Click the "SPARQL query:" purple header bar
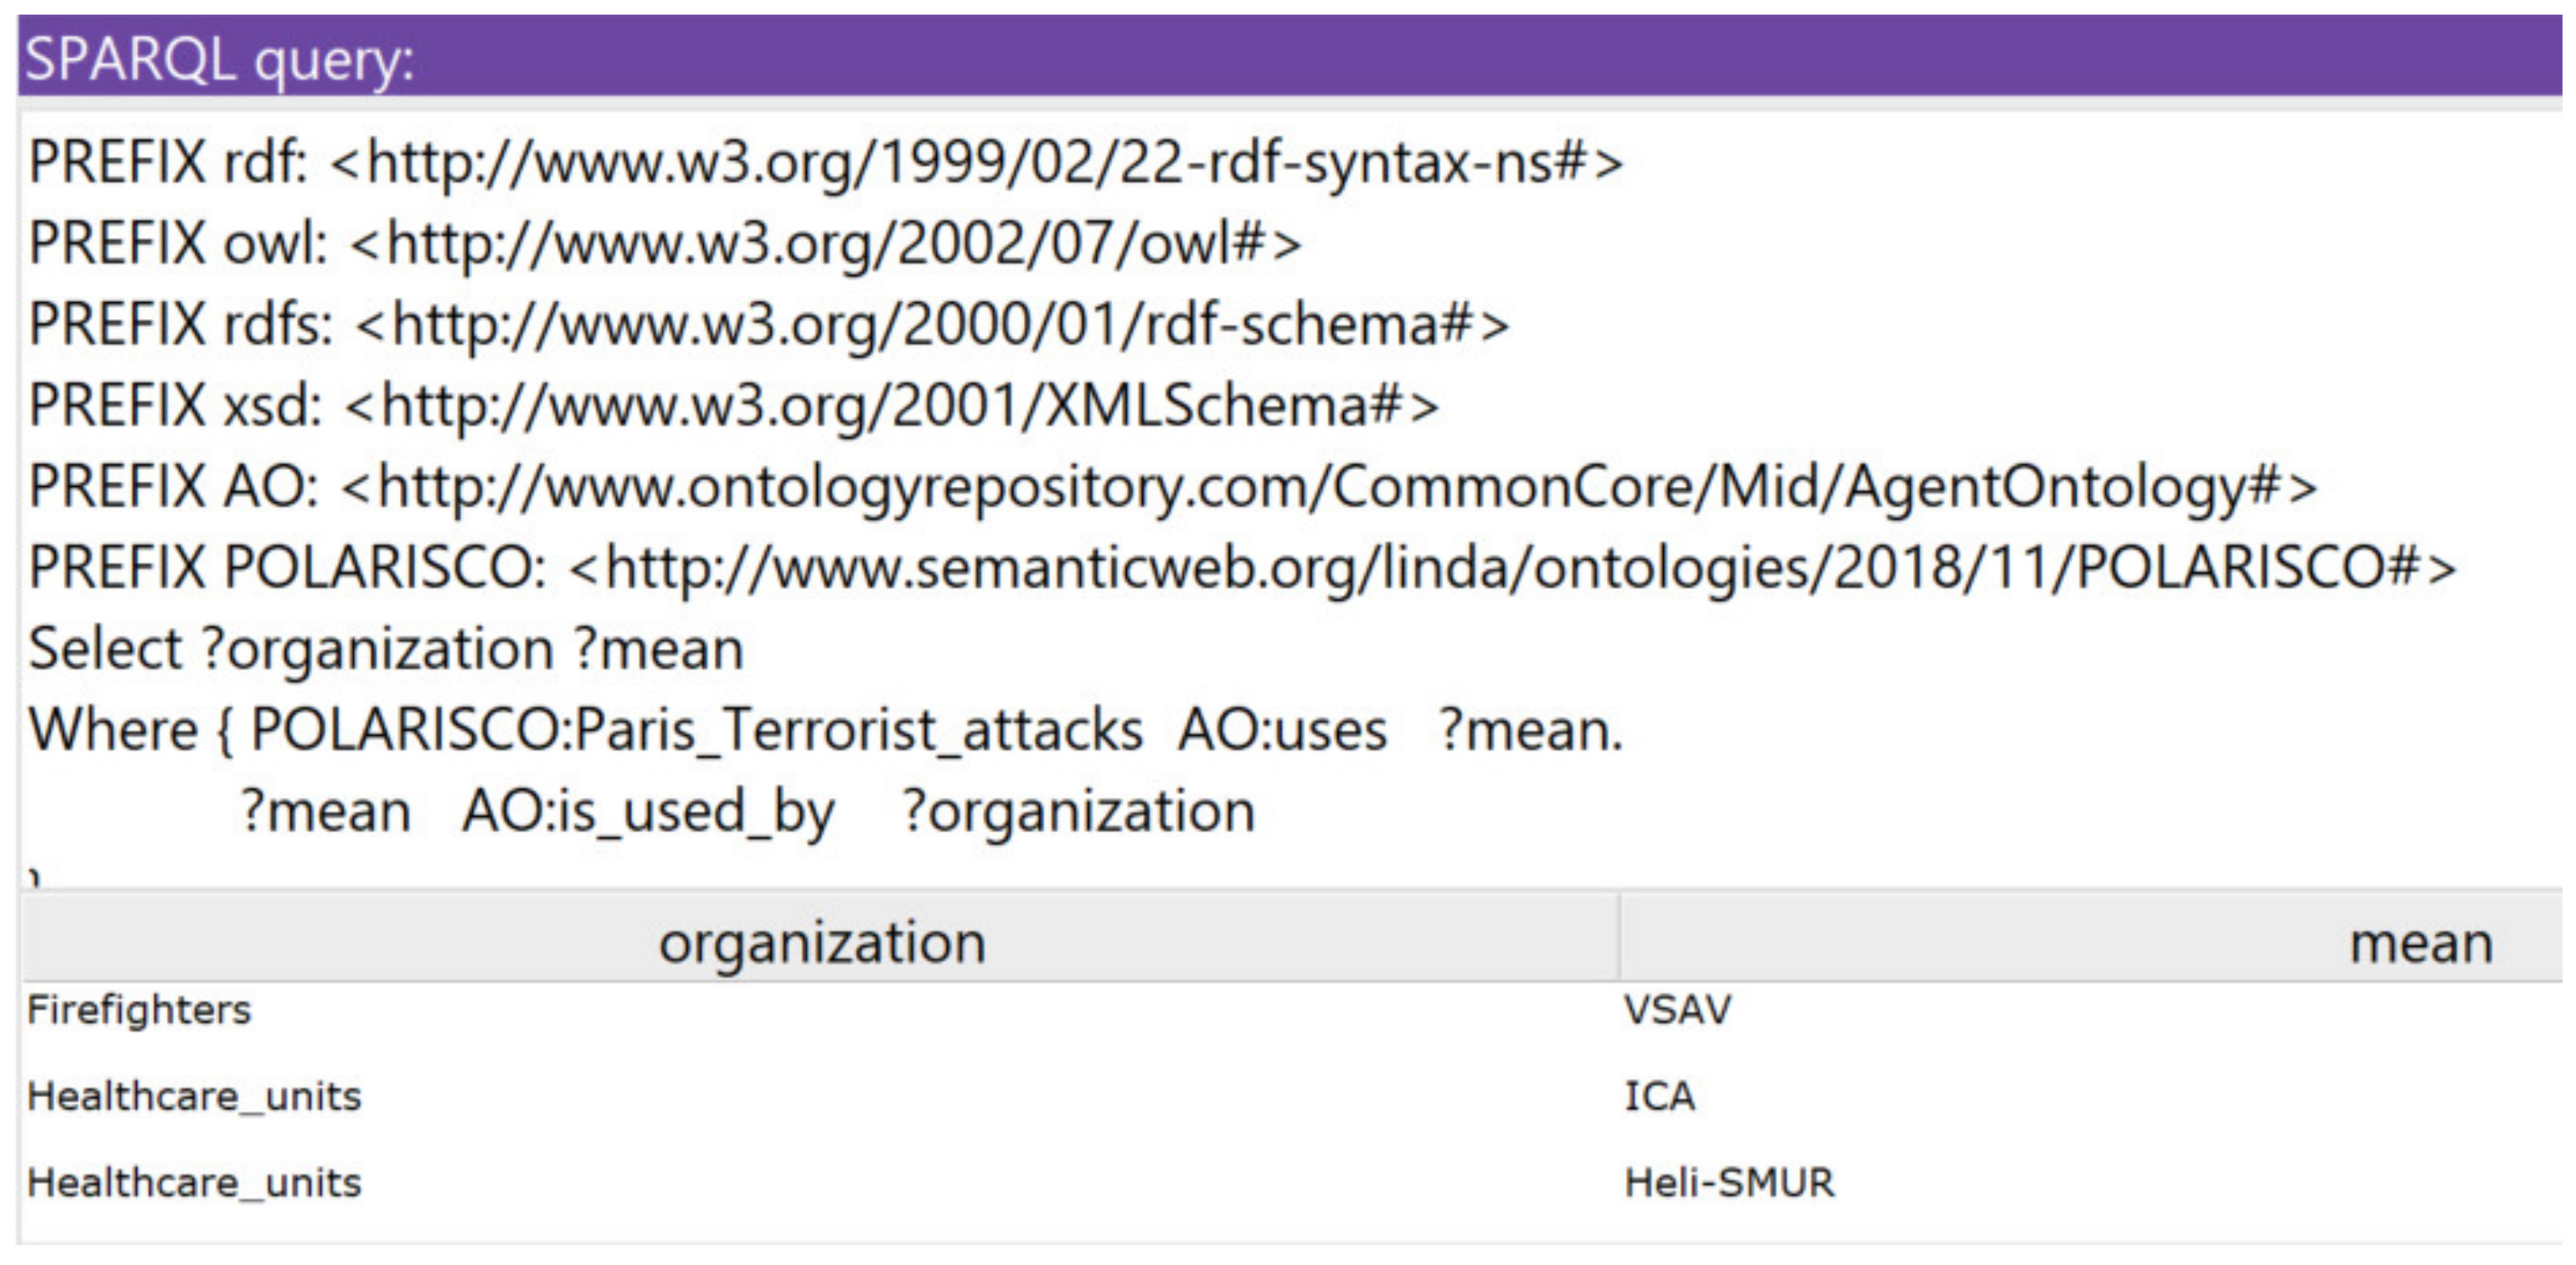 [1288, 58]
